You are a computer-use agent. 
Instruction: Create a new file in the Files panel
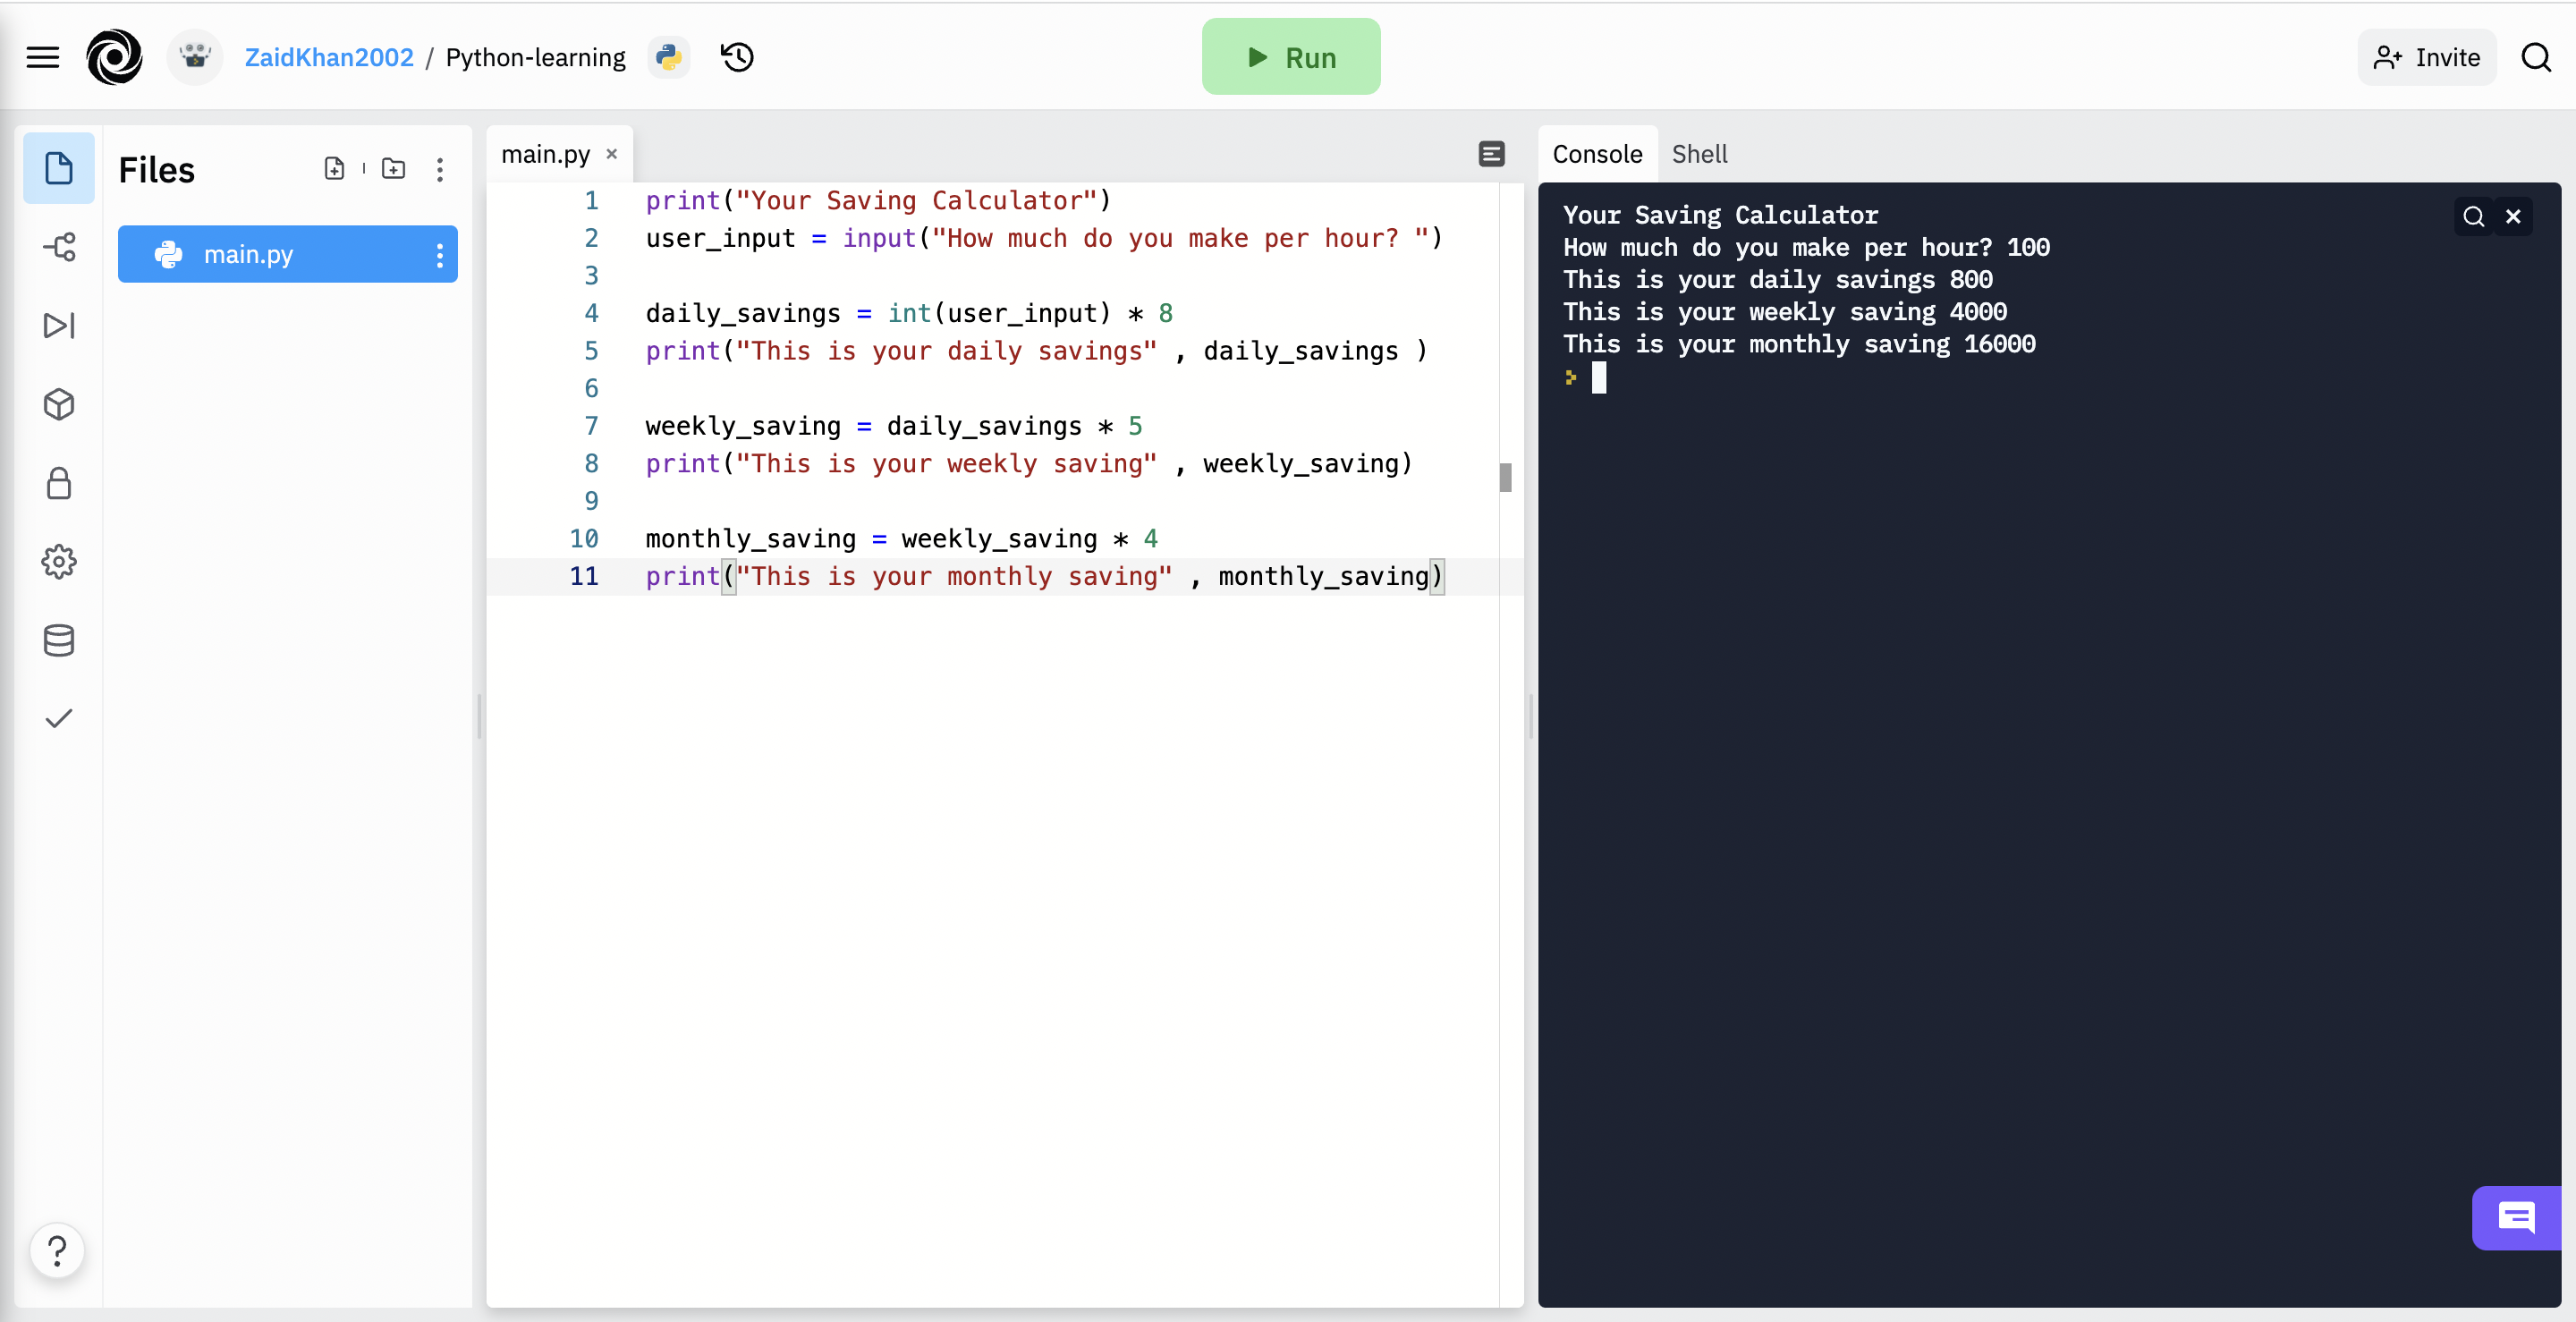334,169
